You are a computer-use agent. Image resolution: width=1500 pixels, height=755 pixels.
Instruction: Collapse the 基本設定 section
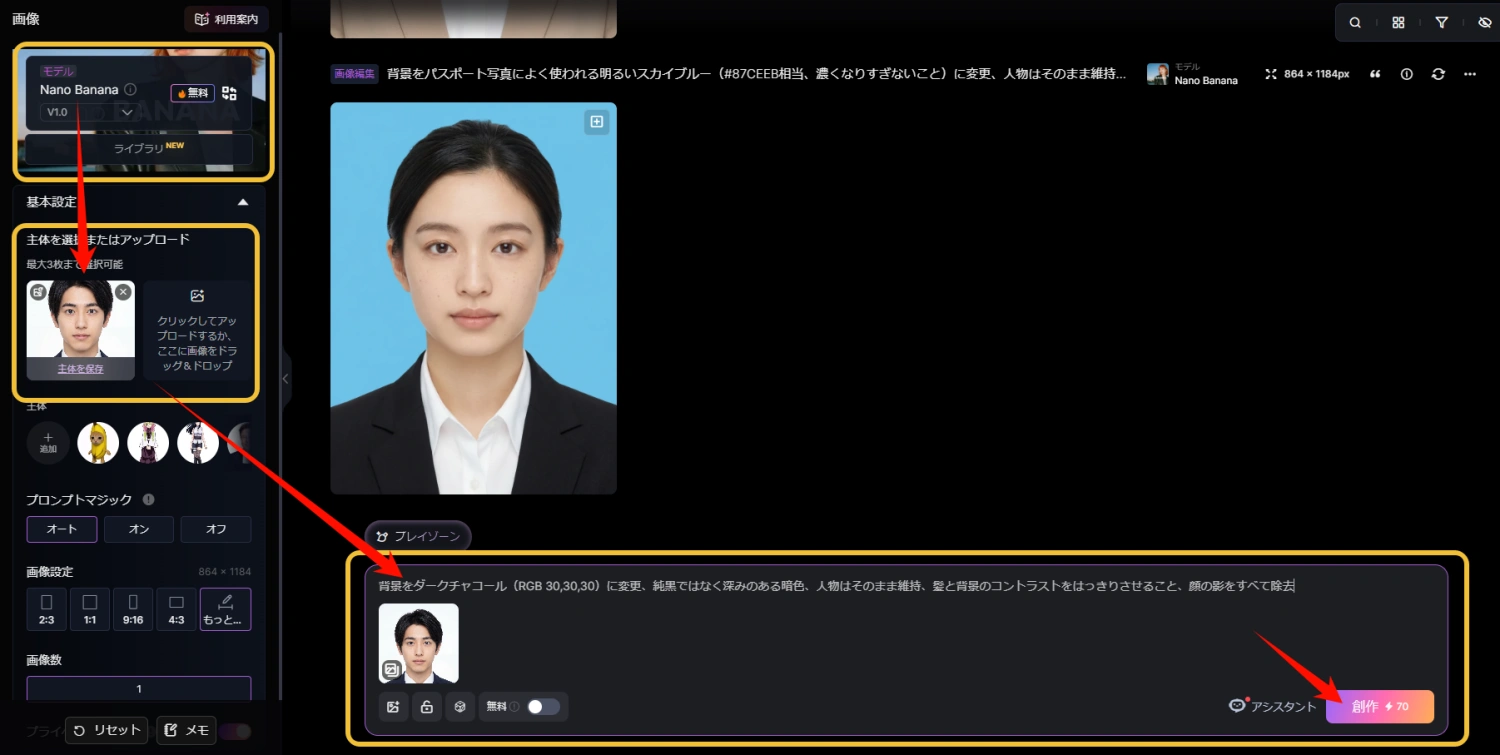click(x=242, y=201)
